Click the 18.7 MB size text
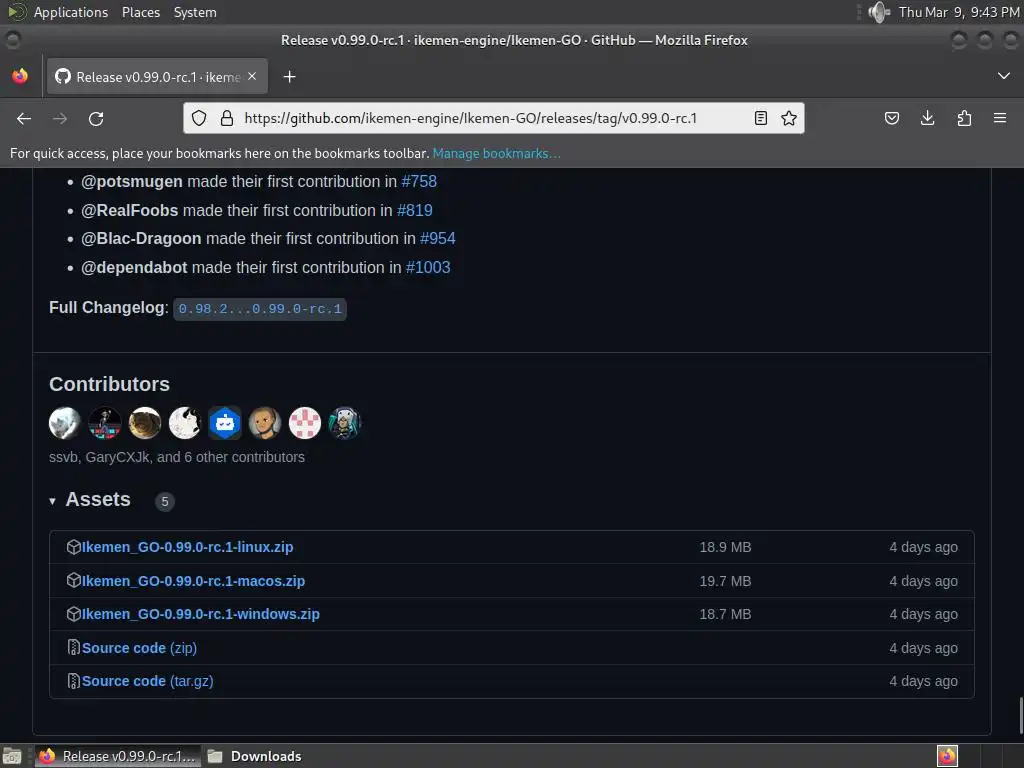This screenshot has height=768, width=1024. pyautogui.click(x=726, y=614)
